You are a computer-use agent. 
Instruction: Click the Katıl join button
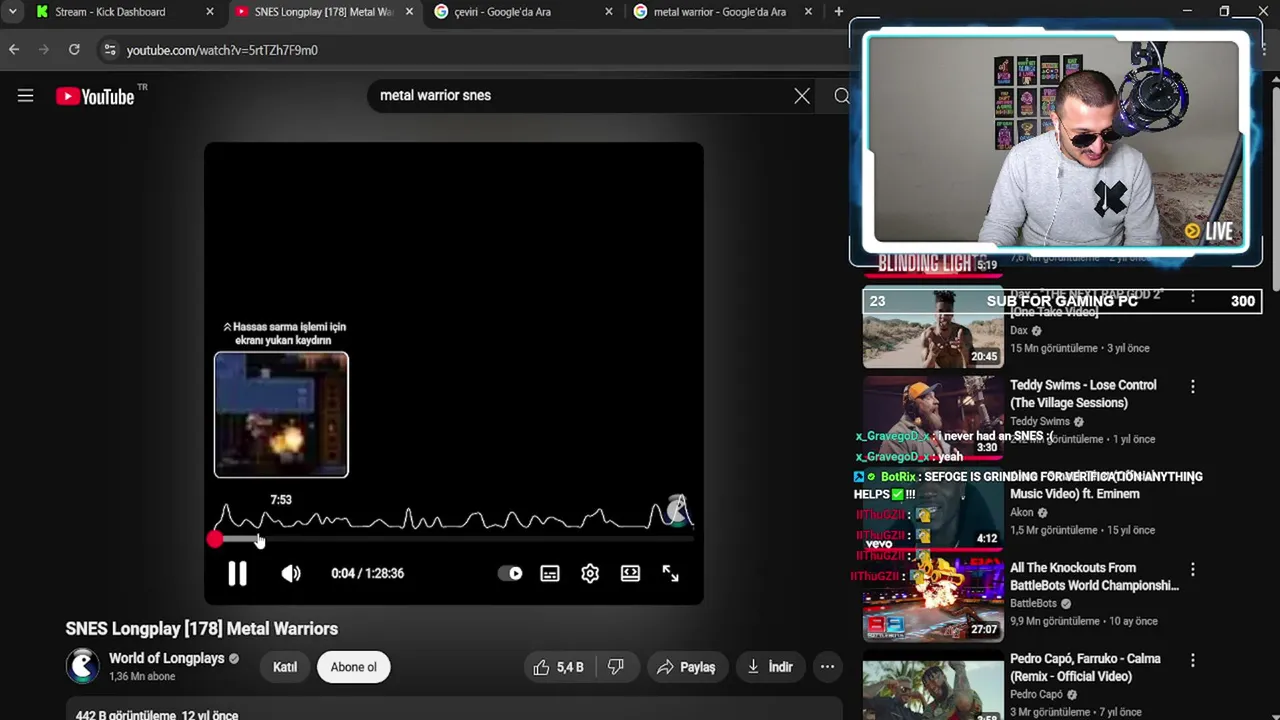point(285,667)
